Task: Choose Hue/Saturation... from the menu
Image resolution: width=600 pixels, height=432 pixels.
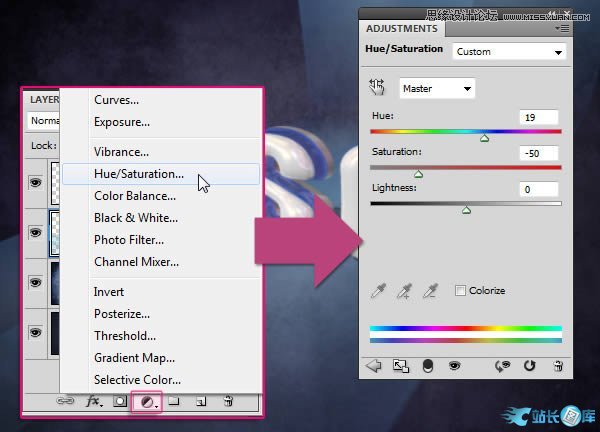Action: coord(139,174)
